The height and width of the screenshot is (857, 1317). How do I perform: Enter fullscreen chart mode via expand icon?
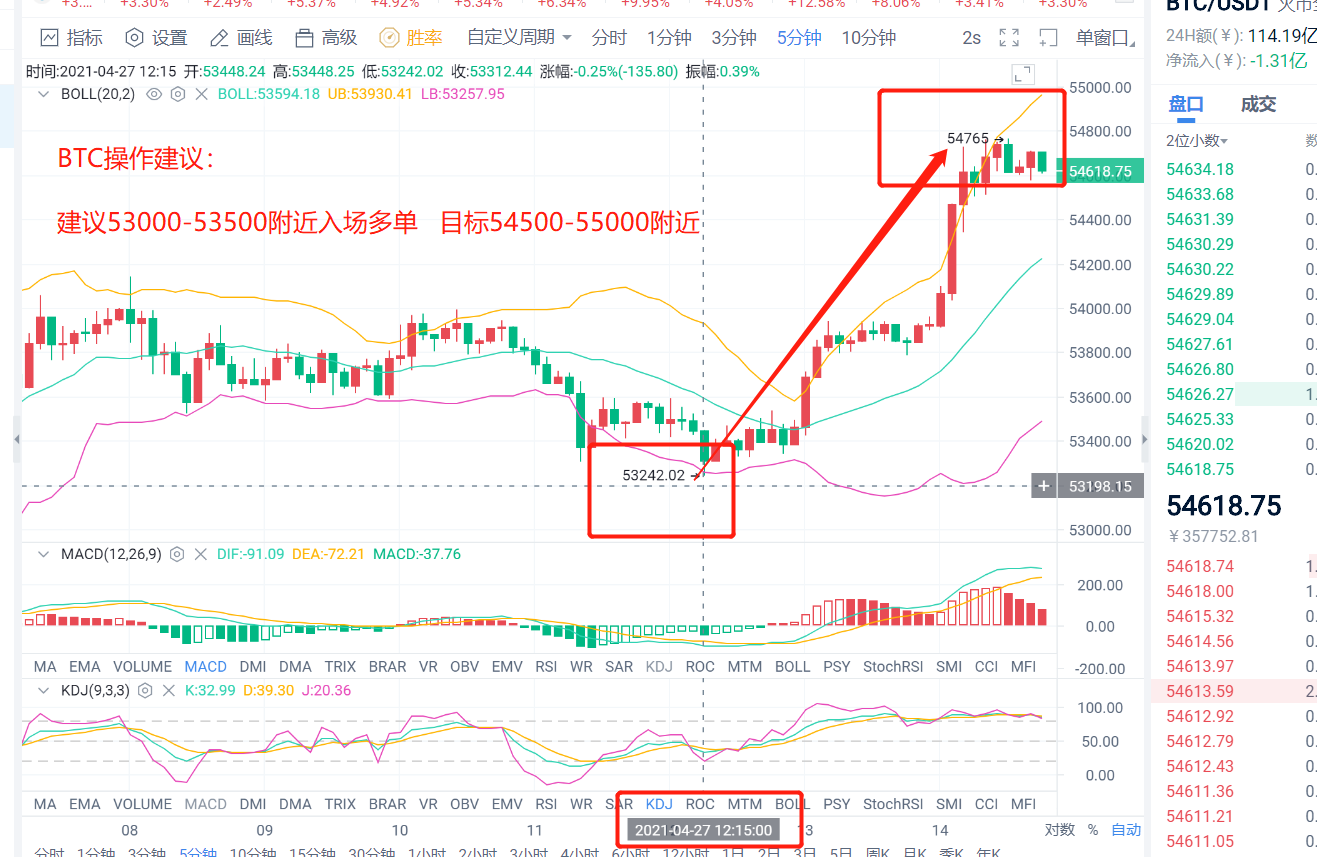(x=1008, y=37)
